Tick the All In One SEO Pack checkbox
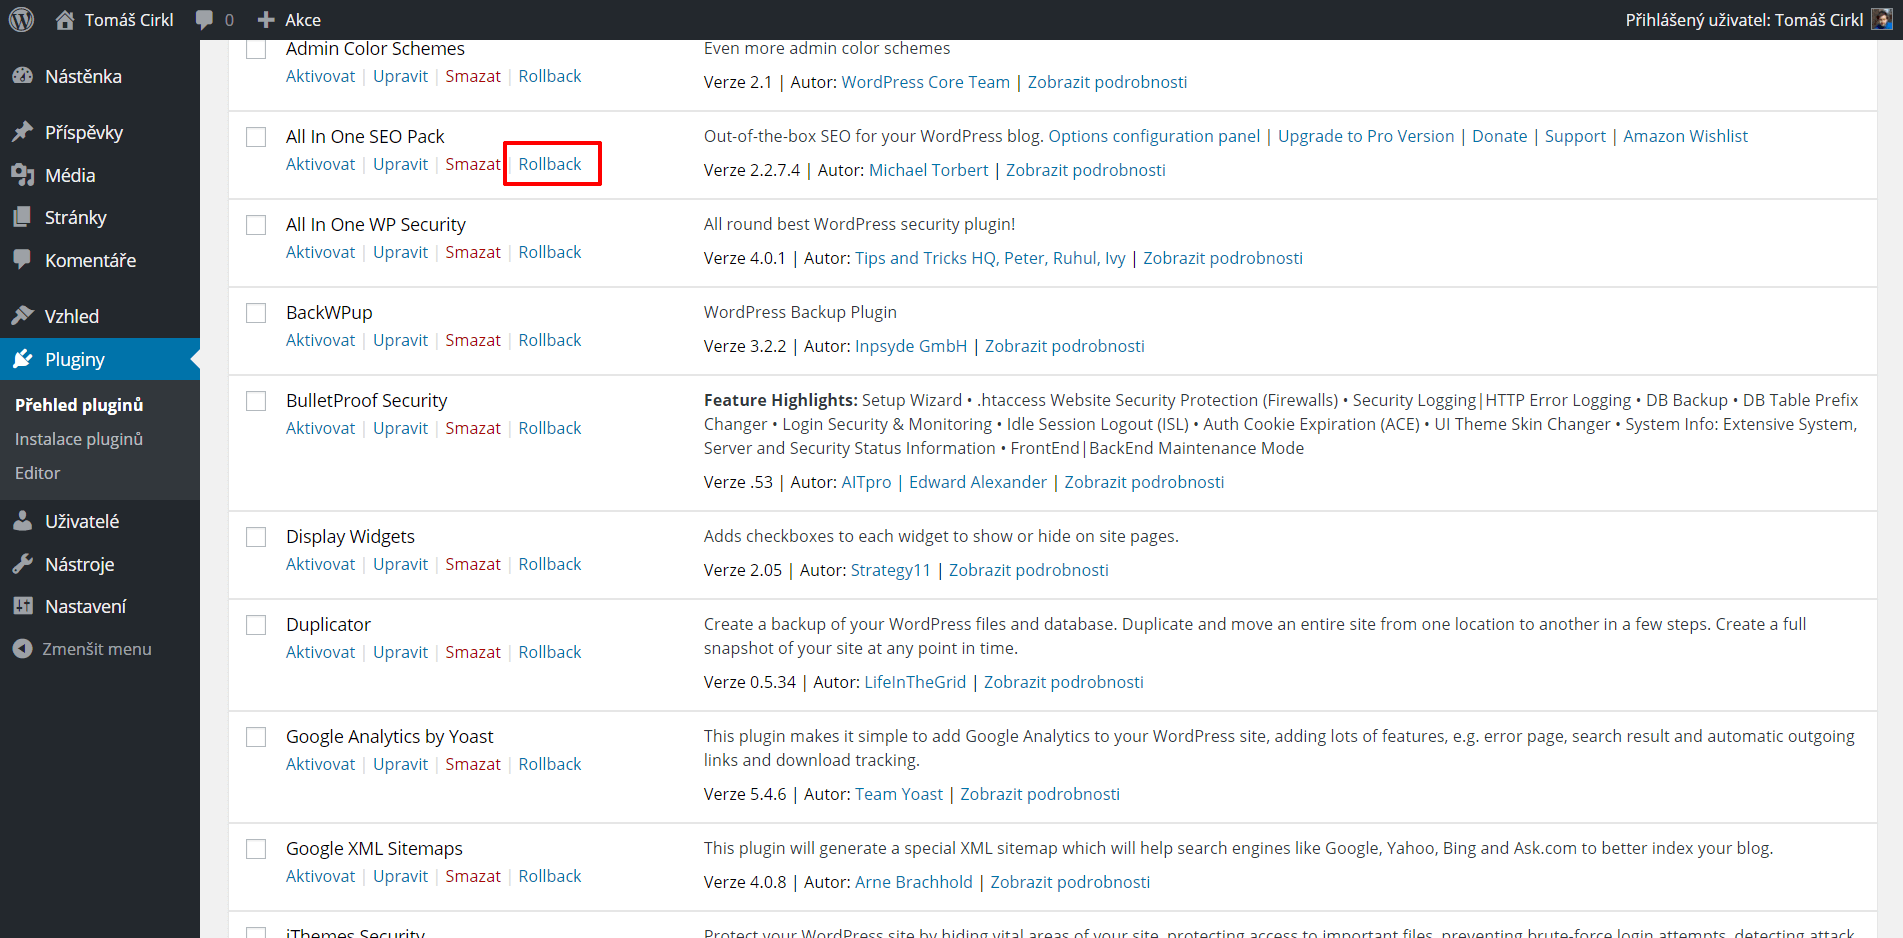Screen dimensions: 1903x938 point(256,137)
